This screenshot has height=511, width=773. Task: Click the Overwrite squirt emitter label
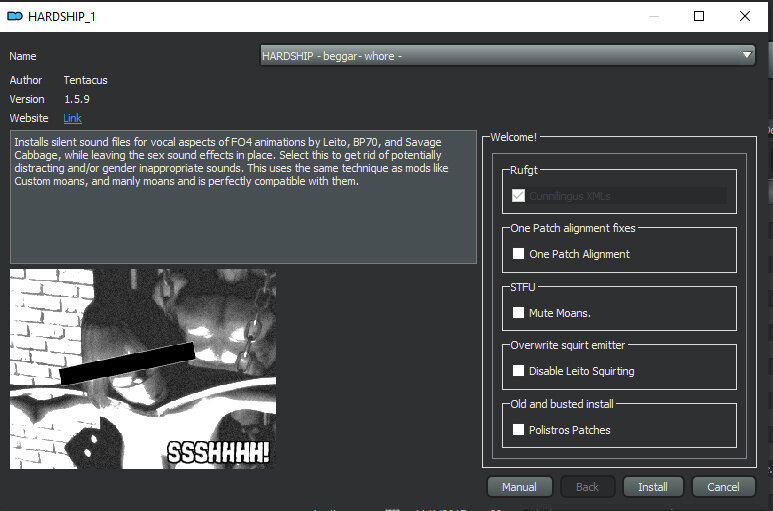point(567,345)
